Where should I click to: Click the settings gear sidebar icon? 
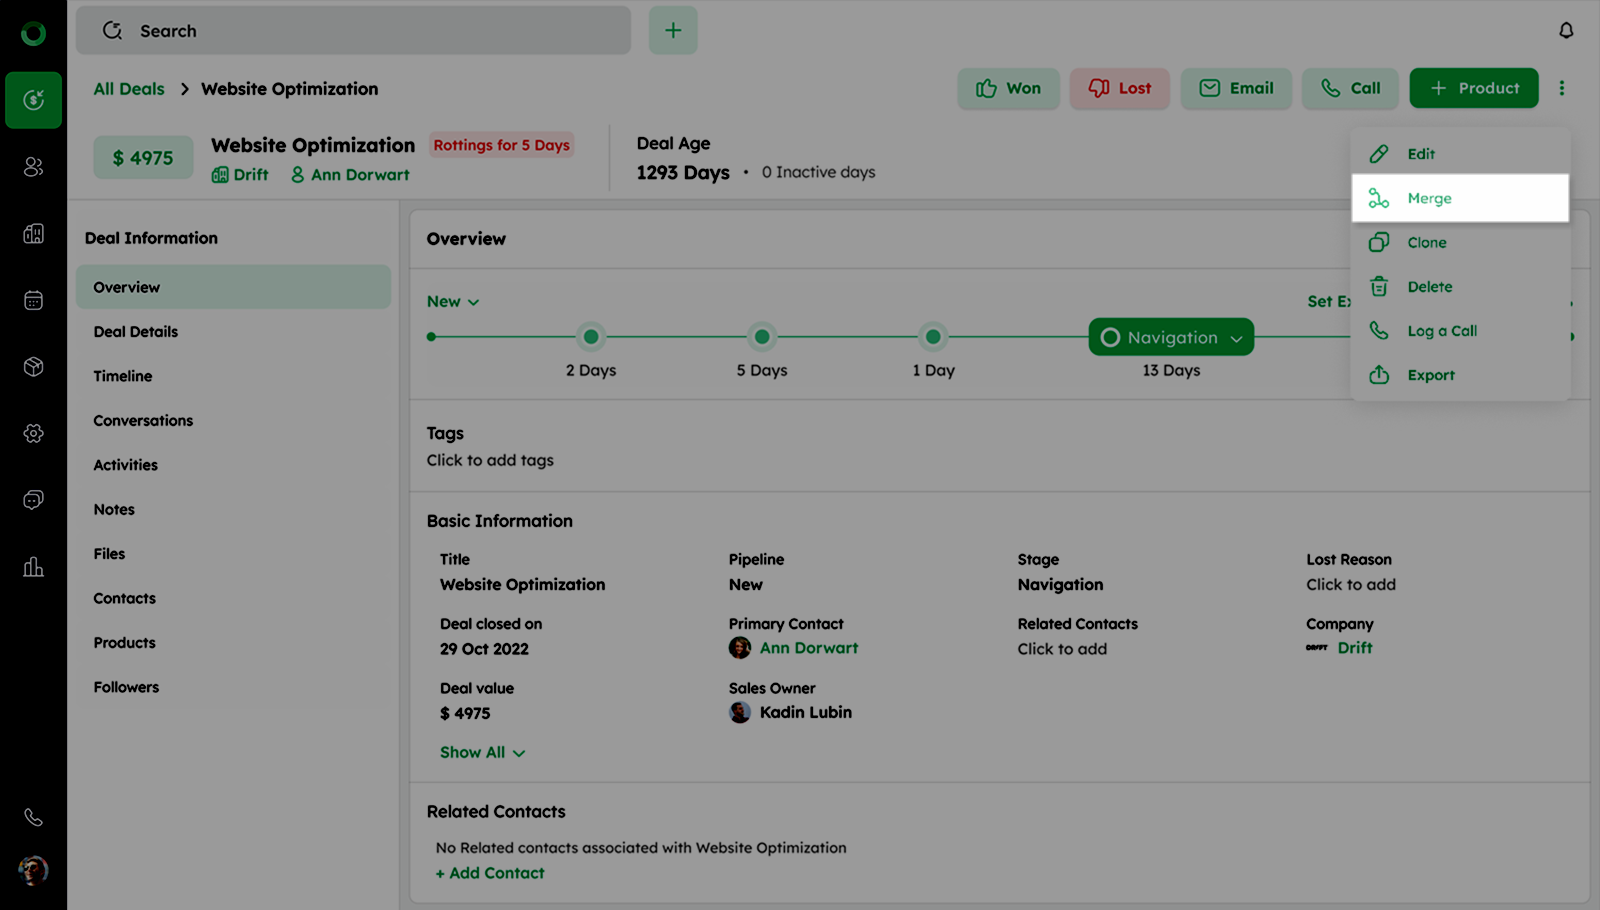[33, 433]
